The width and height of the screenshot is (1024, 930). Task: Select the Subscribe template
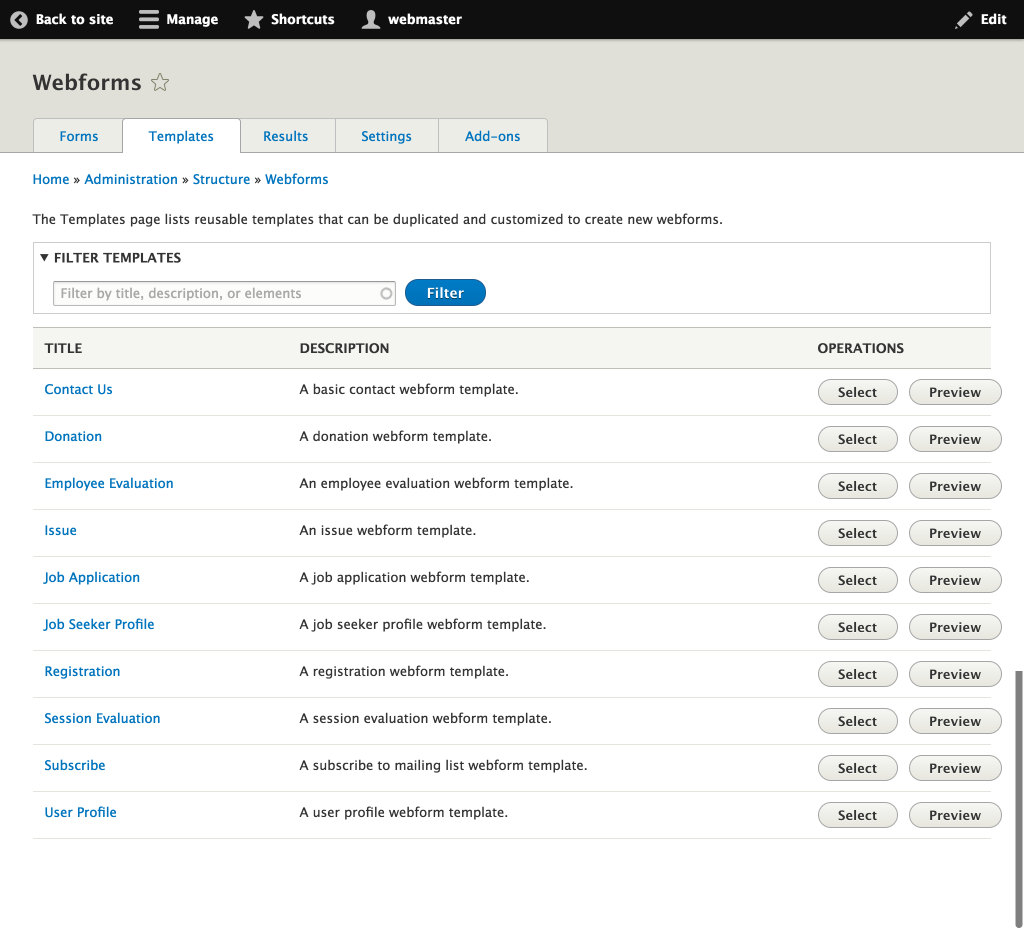tap(857, 768)
